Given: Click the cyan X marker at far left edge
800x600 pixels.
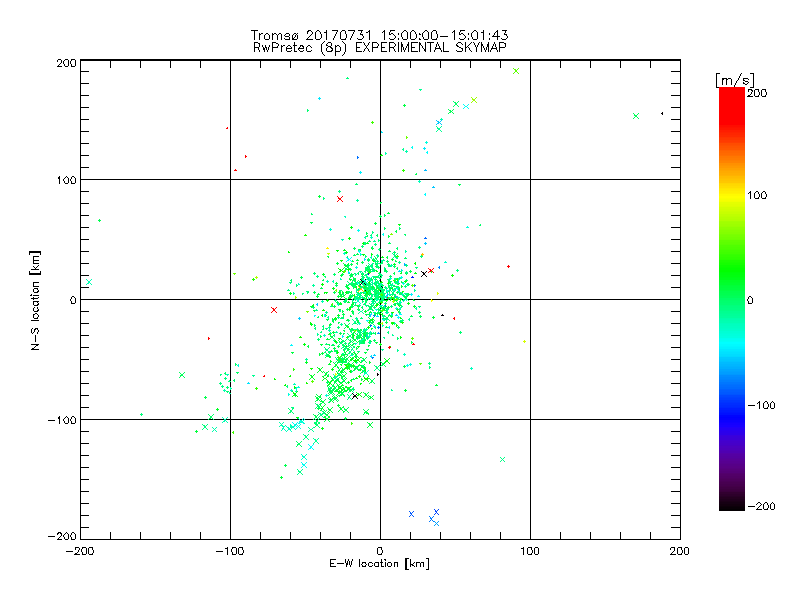Looking at the screenshot, I should pos(89,282).
